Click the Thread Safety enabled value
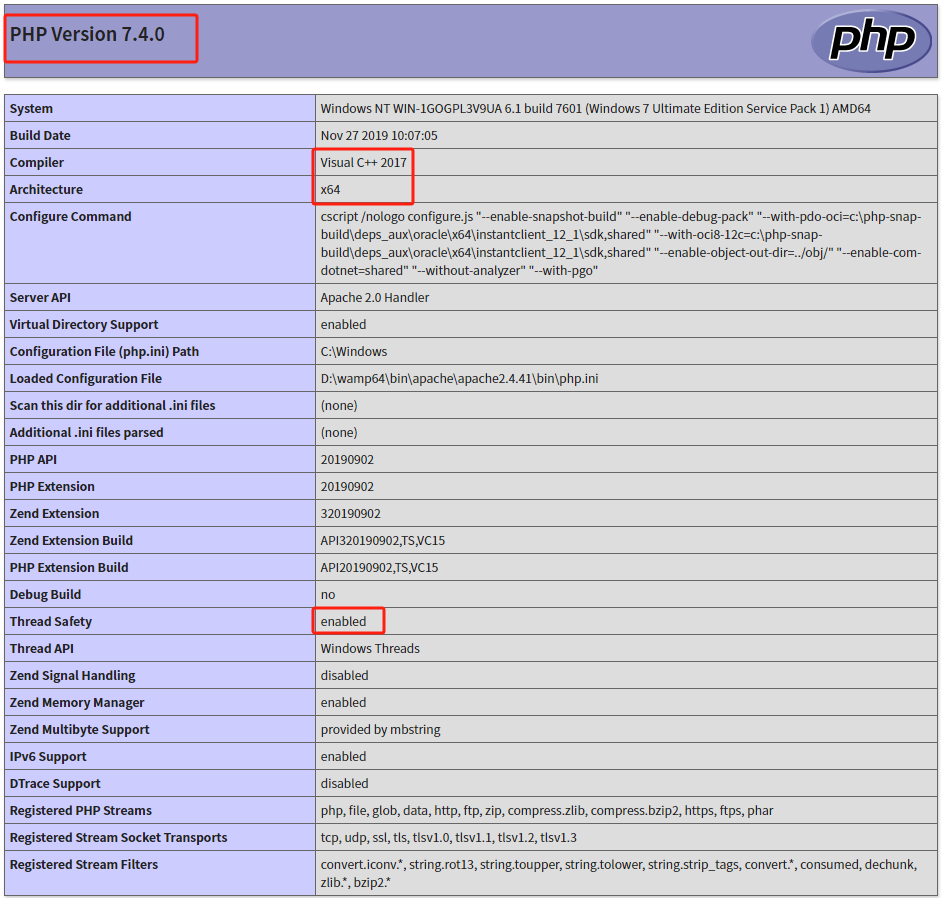 [343, 622]
